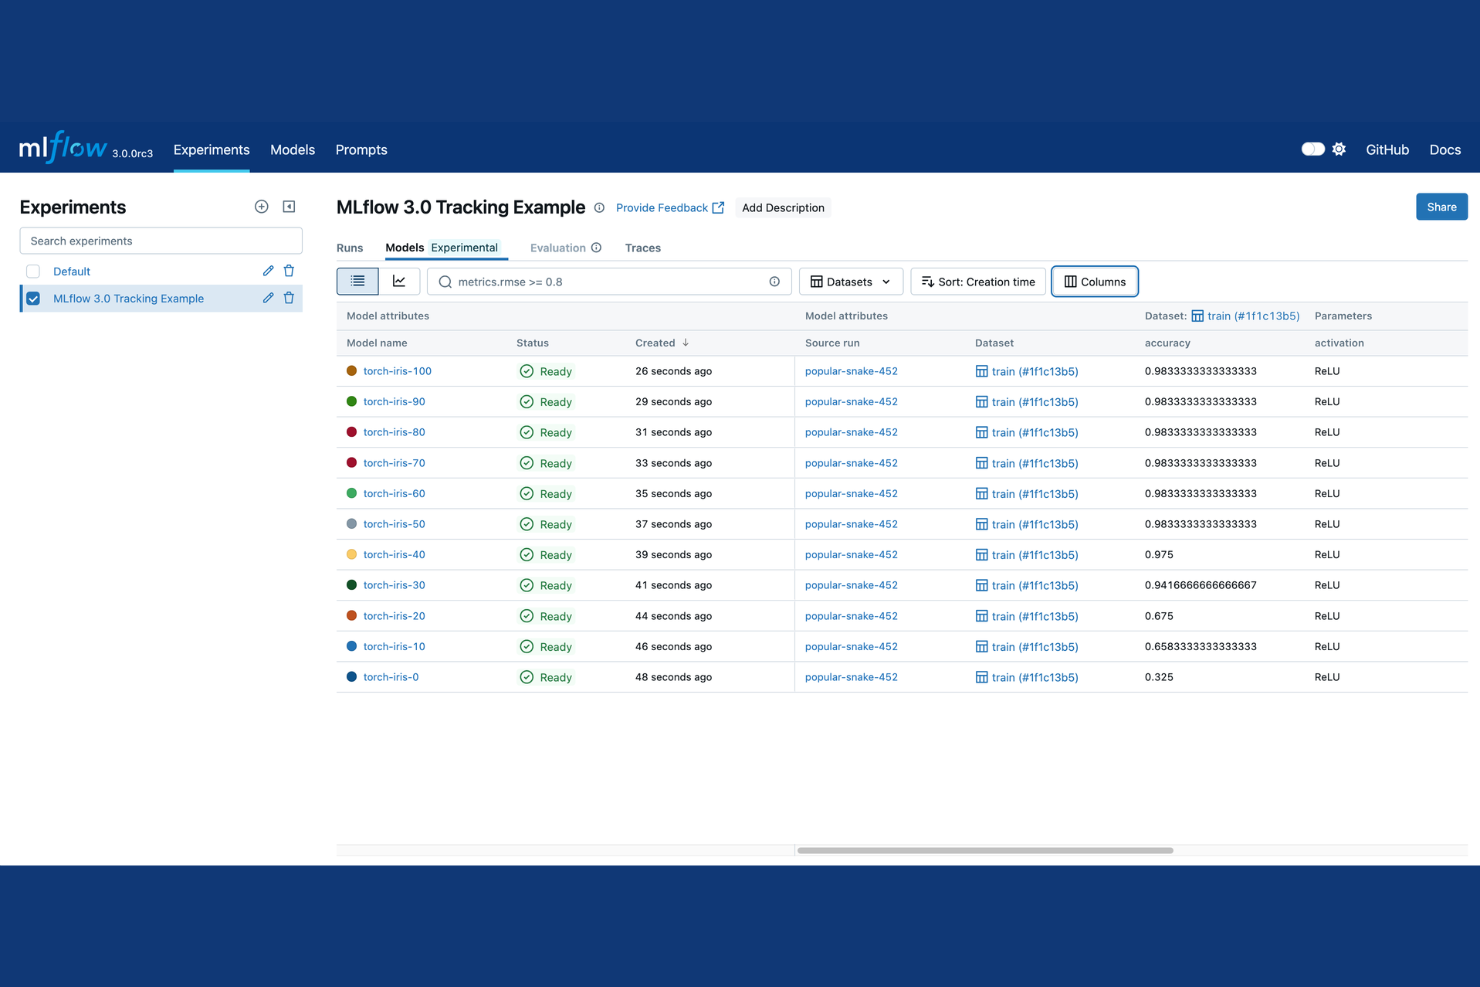
Task: Click the Default experiment name
Action: [x=71, y=271]
